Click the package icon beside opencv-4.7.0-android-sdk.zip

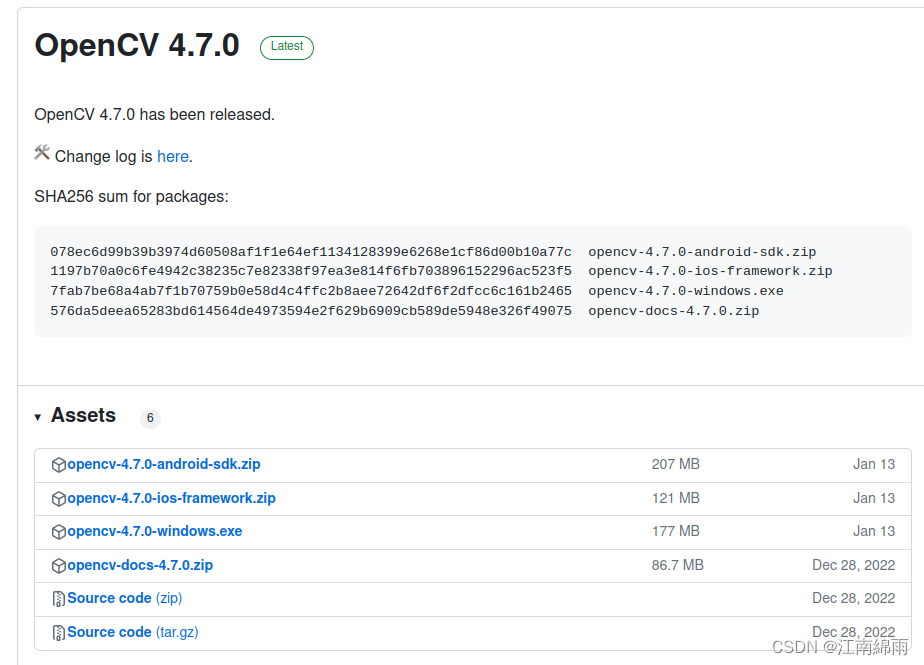(x=58, y=465)
